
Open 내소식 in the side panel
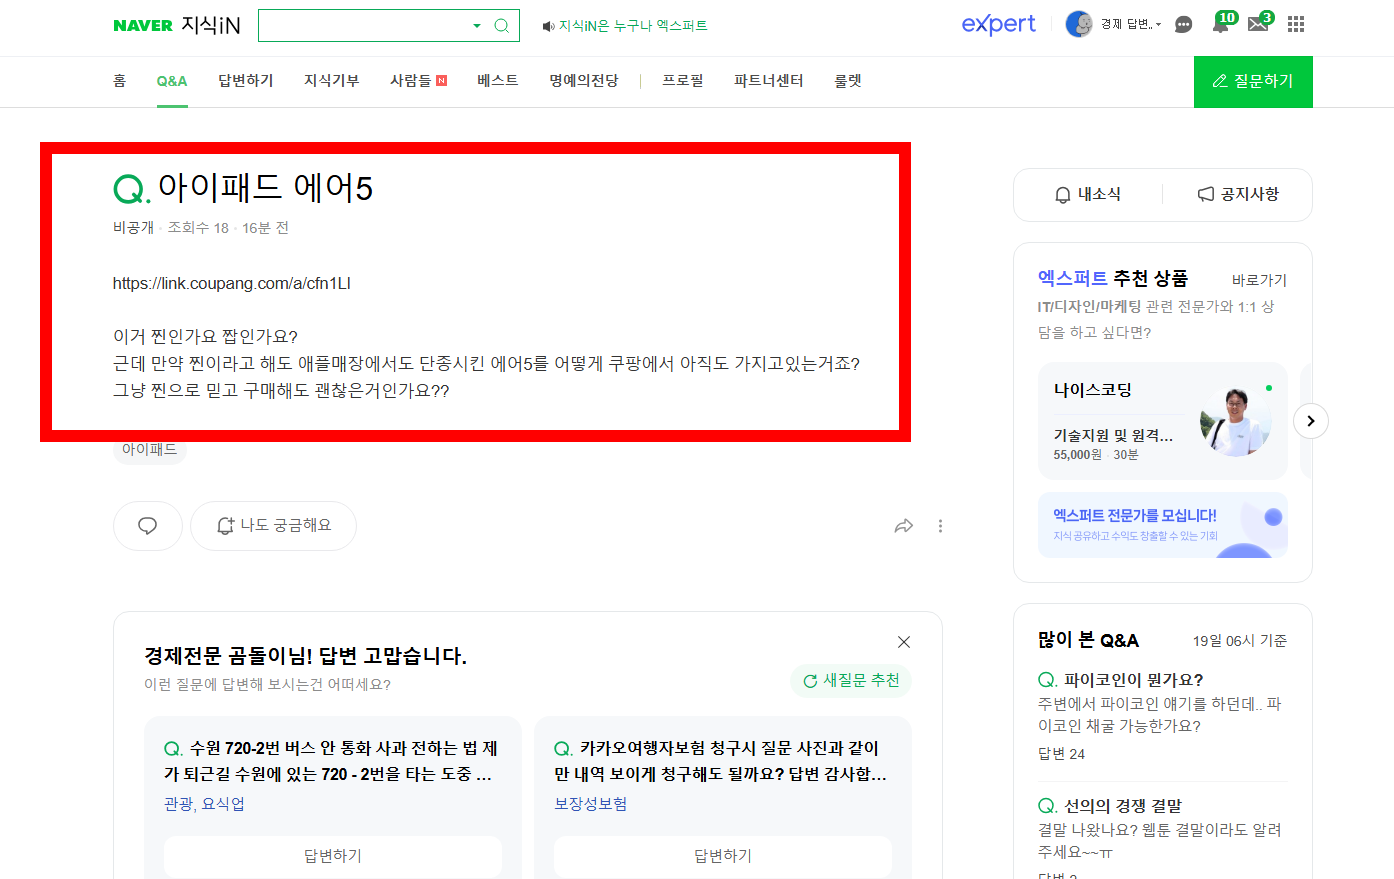(x=1088, y=194)
